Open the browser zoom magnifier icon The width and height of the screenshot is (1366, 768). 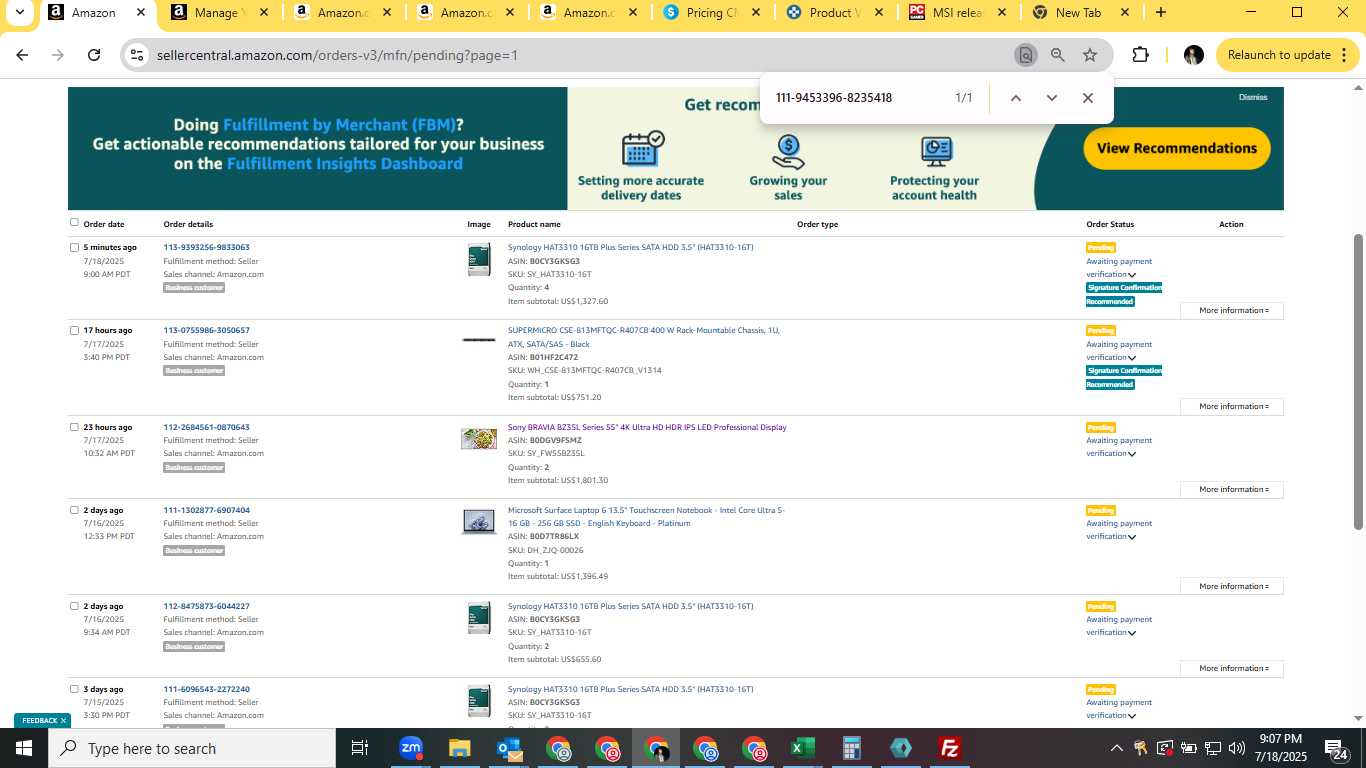[1057, 55]
